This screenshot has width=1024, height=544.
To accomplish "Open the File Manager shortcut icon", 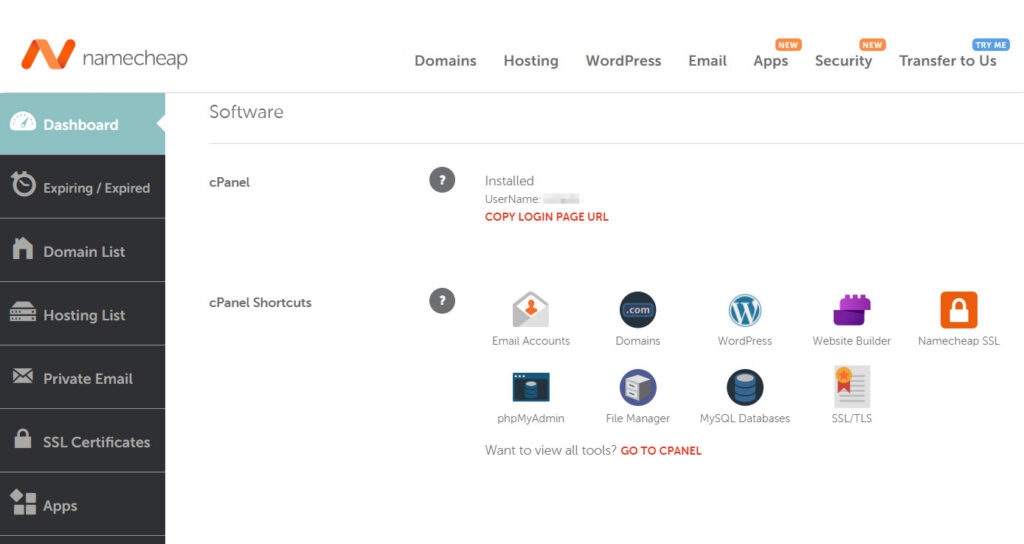I will pos(637,387).
